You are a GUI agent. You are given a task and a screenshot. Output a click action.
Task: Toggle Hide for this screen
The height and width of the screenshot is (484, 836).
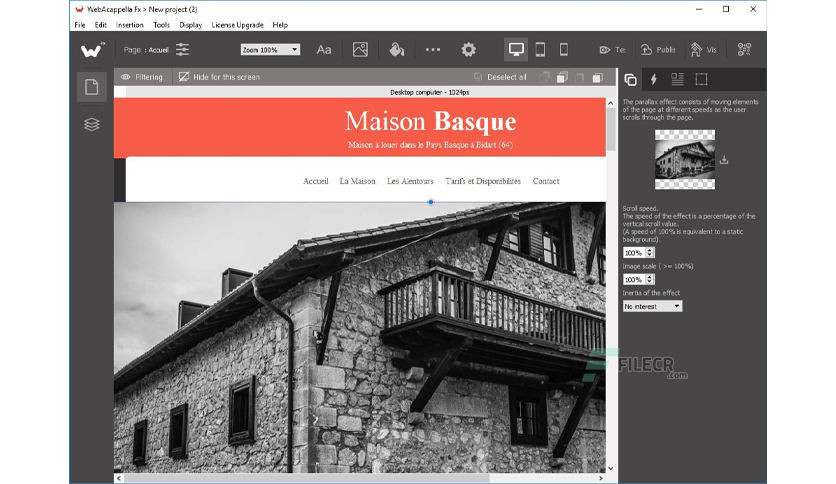[x=219, y=77]
